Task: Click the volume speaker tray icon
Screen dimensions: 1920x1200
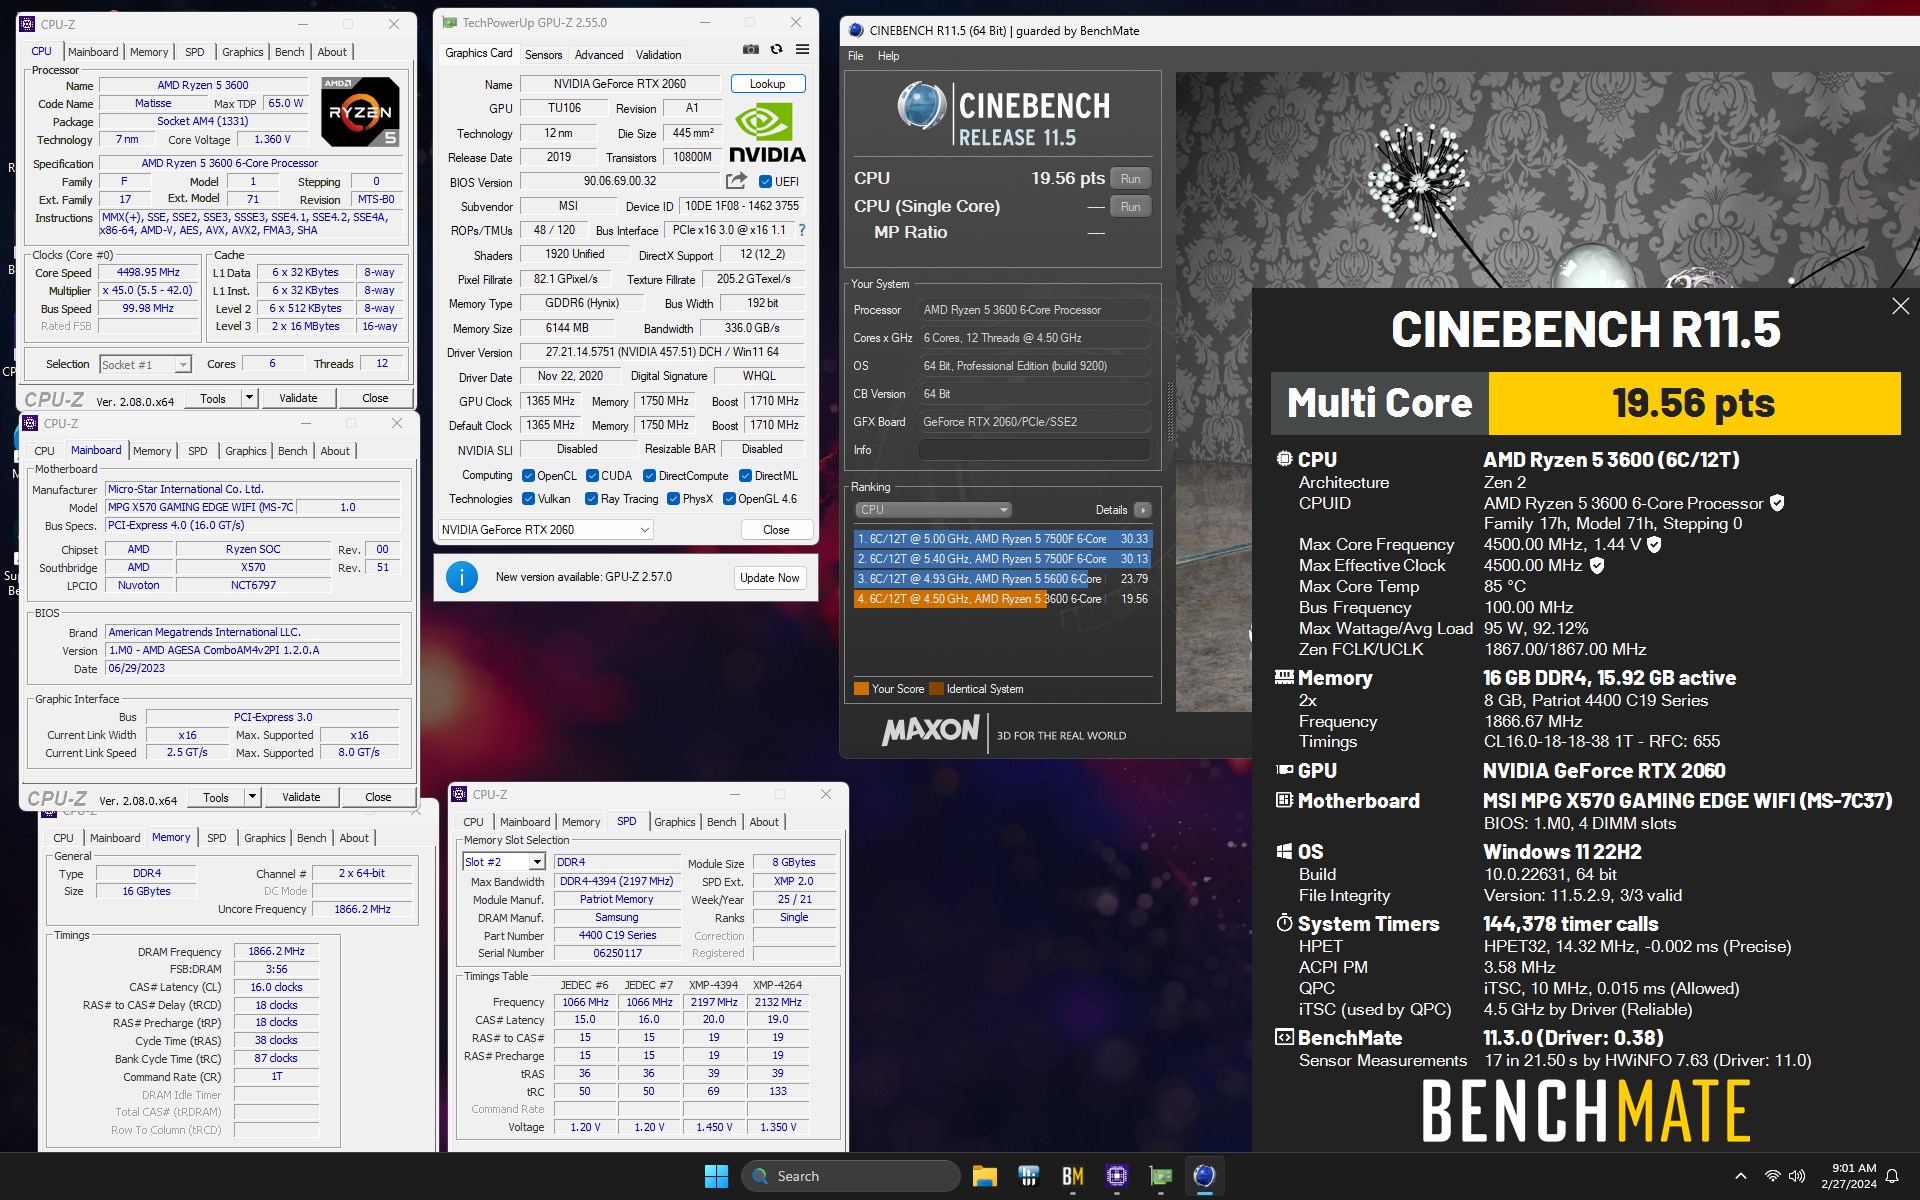Action: point(1797,1176)
